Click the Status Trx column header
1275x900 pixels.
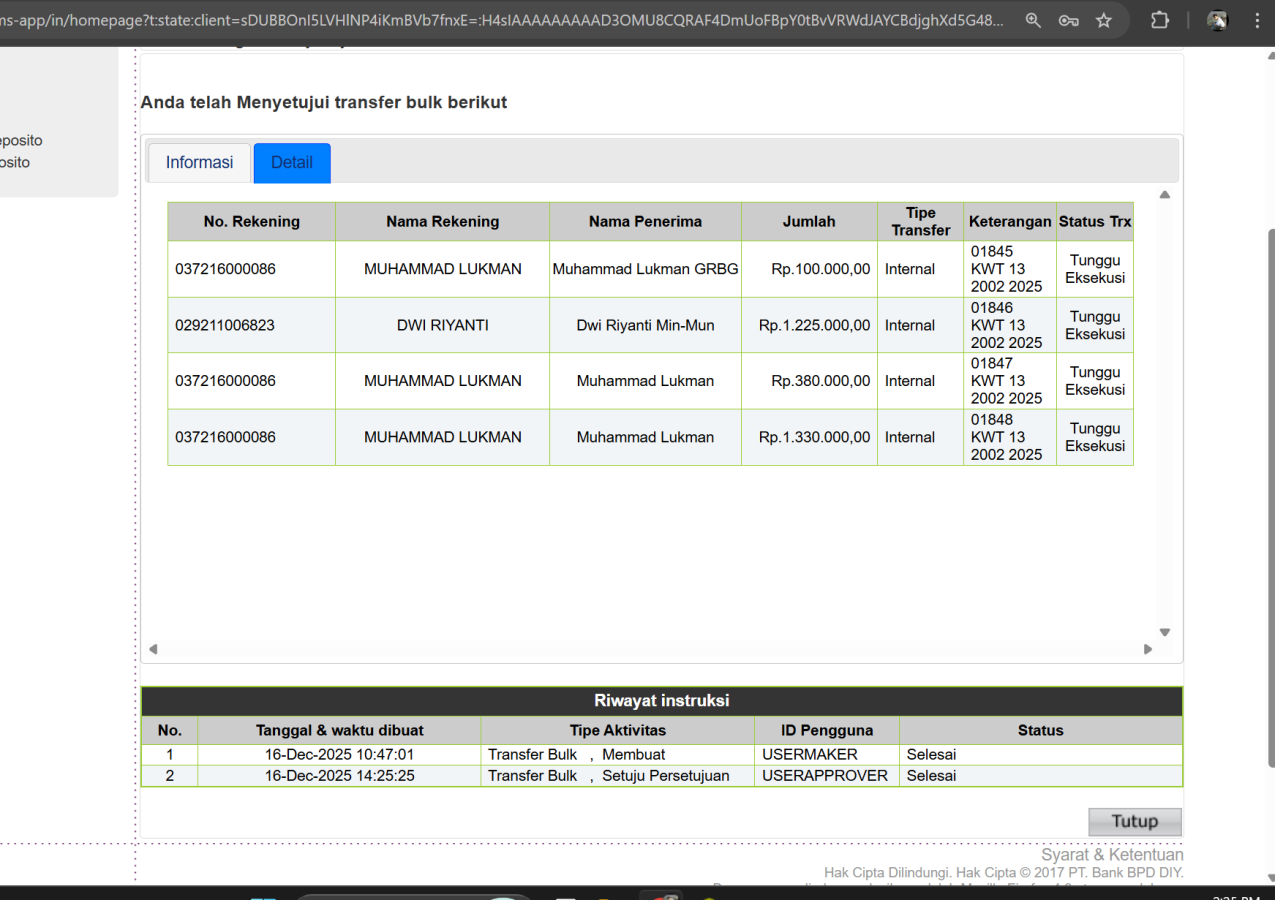[x=1095, y=222]
